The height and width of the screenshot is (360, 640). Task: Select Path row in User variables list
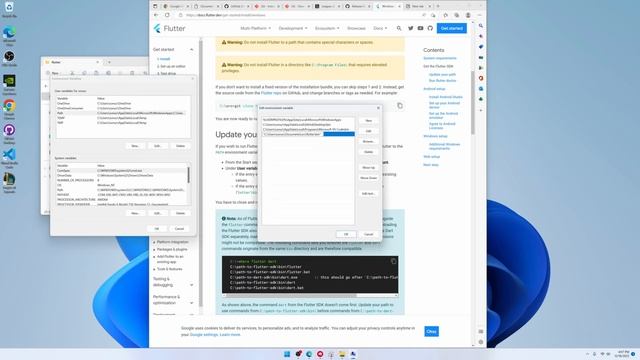pyautogui.click(x=121, y=113)
